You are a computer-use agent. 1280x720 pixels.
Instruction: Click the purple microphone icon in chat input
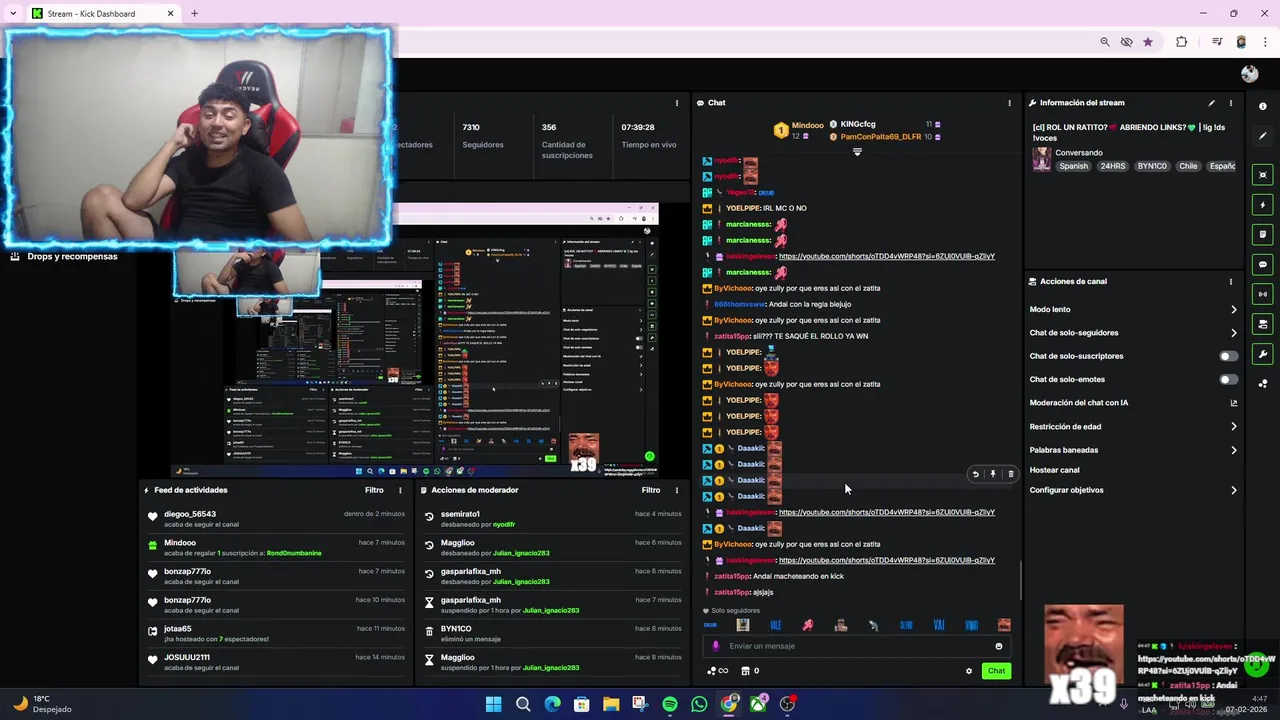tap(716, 646)
